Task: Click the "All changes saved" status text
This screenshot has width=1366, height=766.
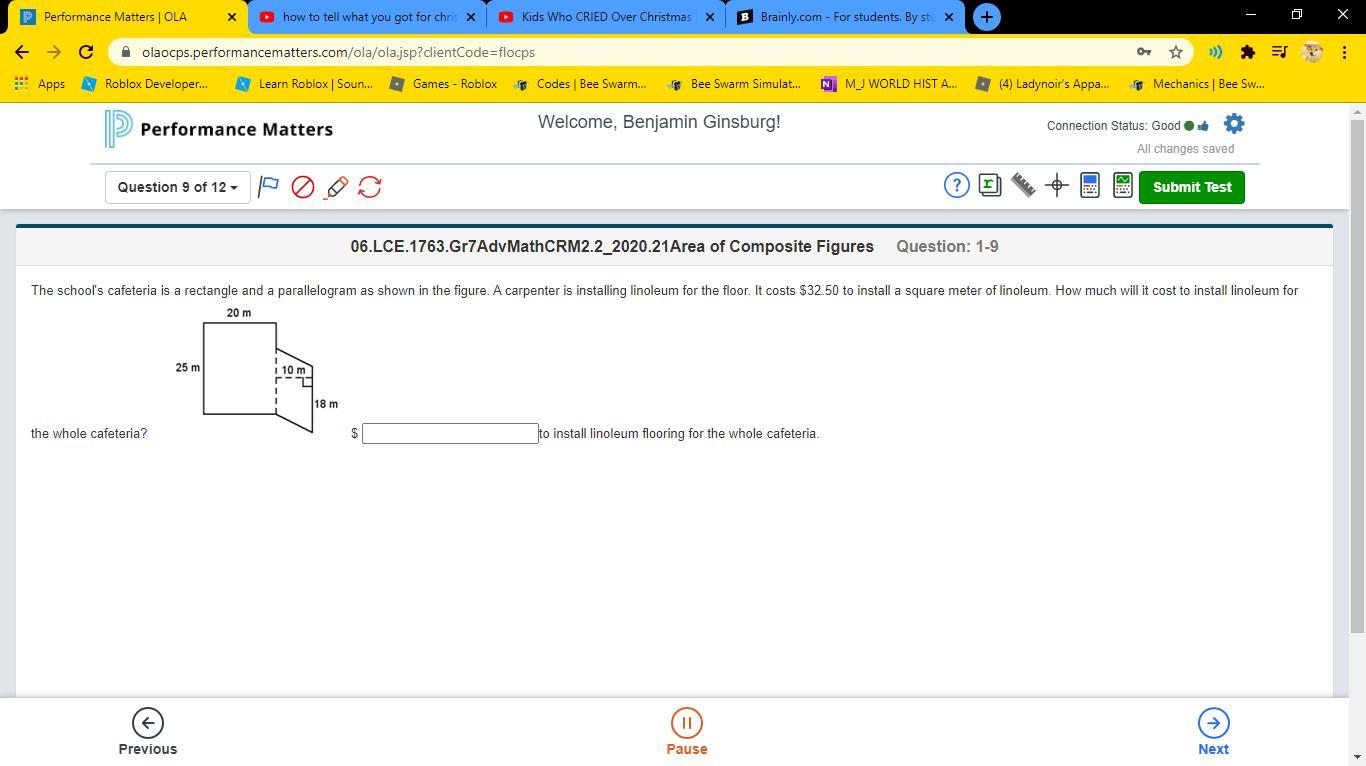Action: 1185,149
